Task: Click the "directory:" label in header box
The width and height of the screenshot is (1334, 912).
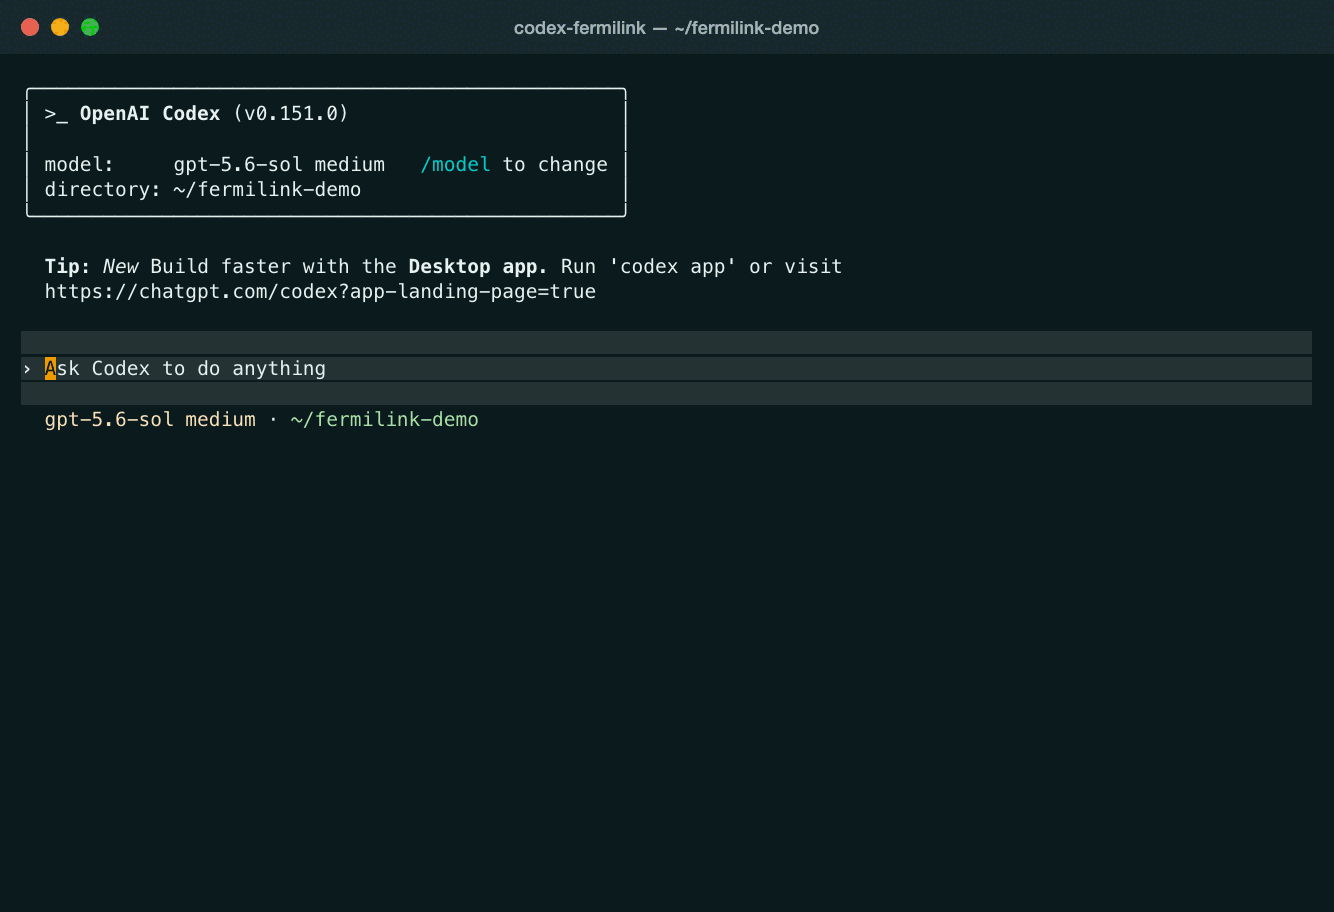Action: coord(103,190)
